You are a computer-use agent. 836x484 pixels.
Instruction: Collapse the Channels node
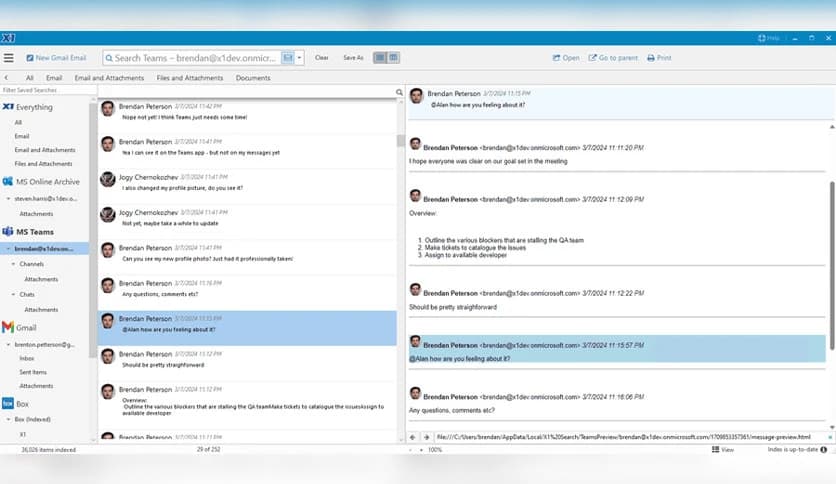pyautogui.click(x=14, y=264)
